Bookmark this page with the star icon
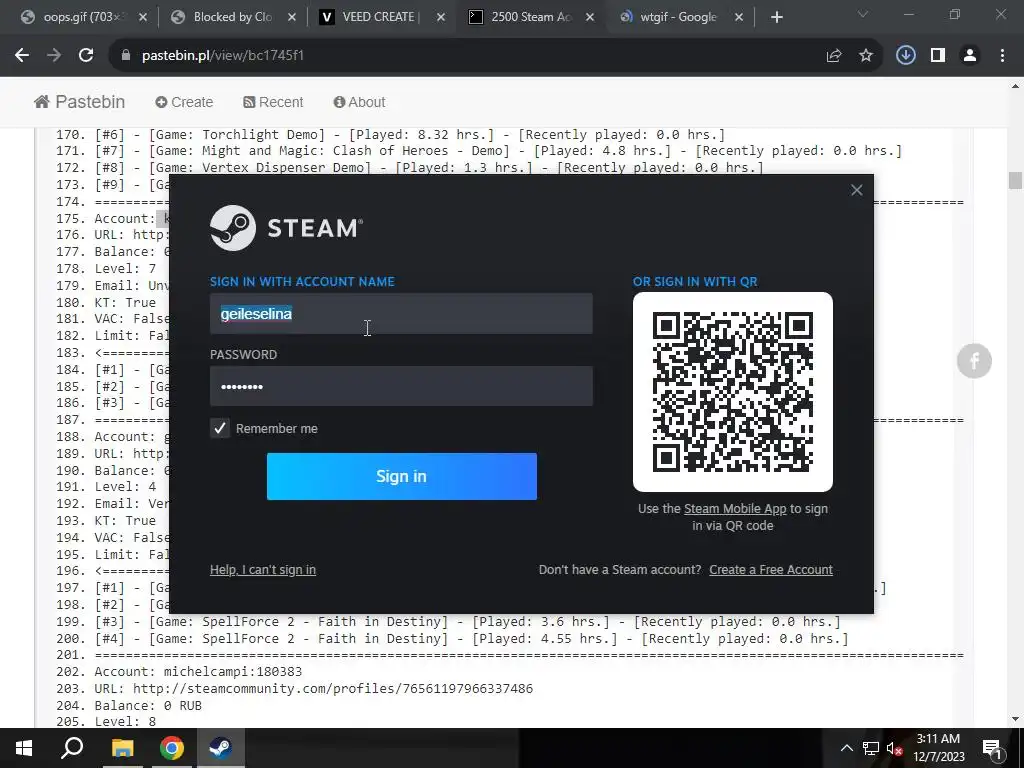The width and height of the screenshot is (1024, 768). [866, 56]
